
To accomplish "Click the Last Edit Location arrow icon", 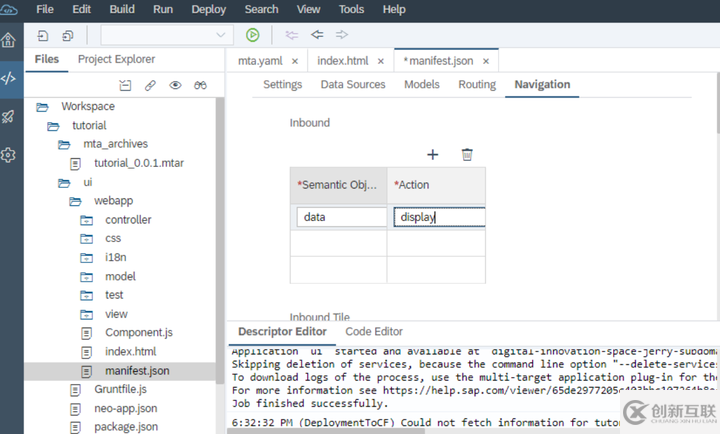I will pyautogui.click(x=292, y=35).
